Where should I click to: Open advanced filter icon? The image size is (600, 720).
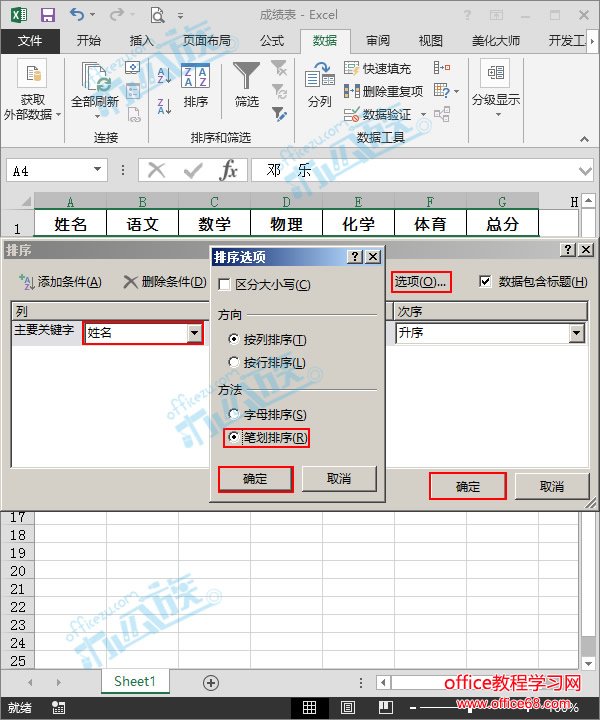279,113
